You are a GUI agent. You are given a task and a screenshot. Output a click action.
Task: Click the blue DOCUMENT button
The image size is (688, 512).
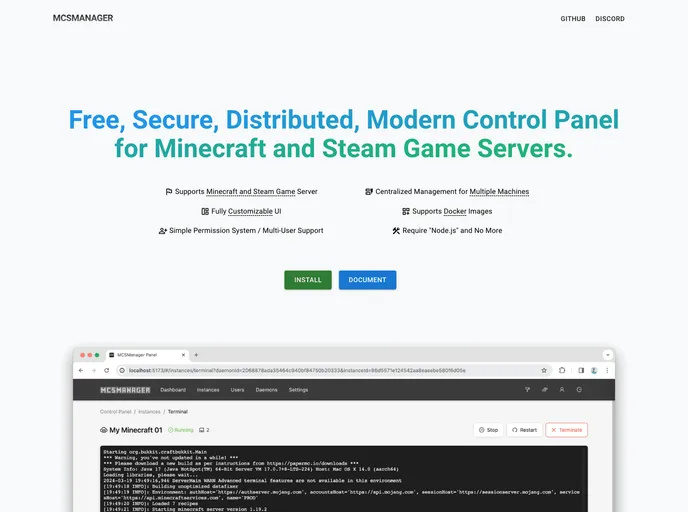[367, 280]
